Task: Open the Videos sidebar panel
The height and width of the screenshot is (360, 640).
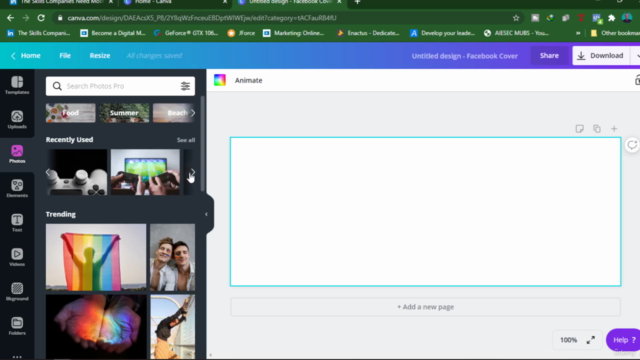Action: pos(17,257)
